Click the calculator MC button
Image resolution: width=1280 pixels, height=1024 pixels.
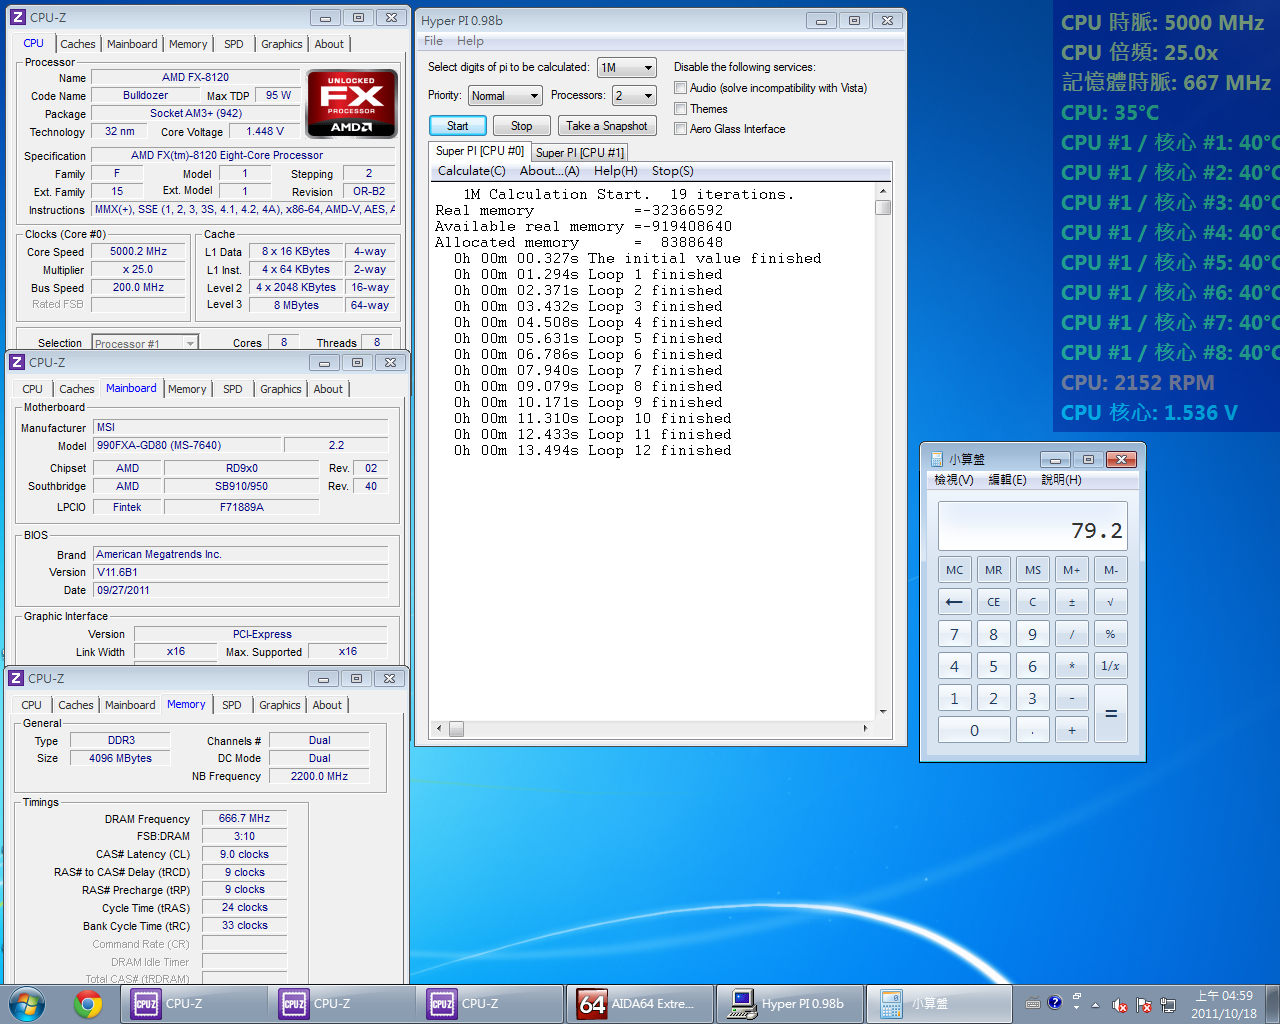954,570
